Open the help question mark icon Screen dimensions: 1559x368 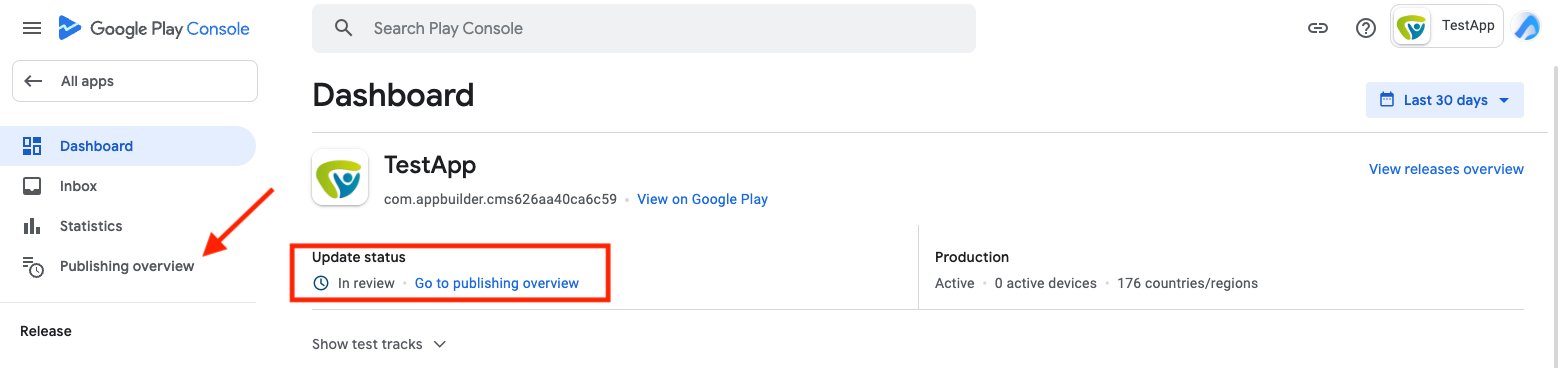[x=1366, y=28]
